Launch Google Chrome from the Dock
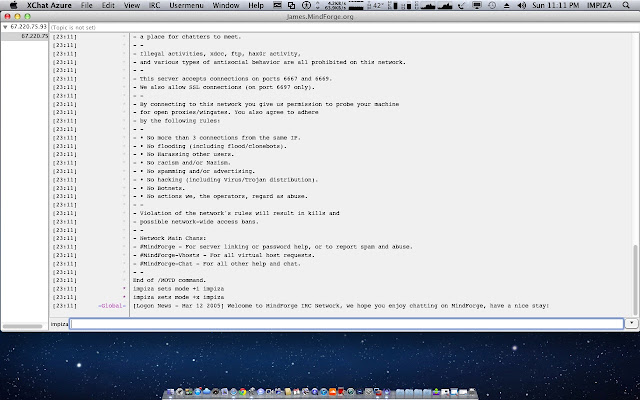The width and height of the screenshot is (640, 400). (x=242, y=392)
